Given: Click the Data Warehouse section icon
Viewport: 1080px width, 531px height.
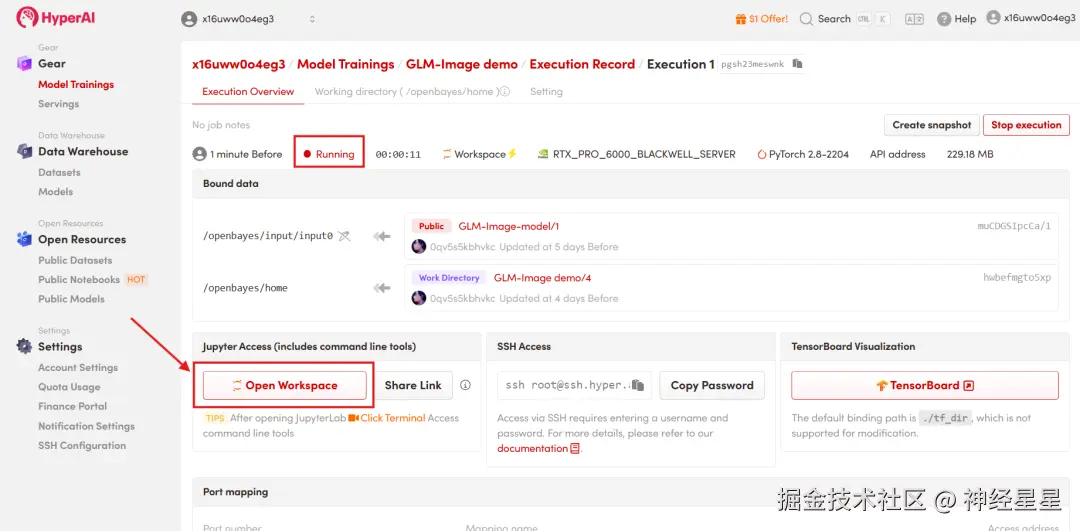Looking at the screenshot, I should [x=25, y=152].
